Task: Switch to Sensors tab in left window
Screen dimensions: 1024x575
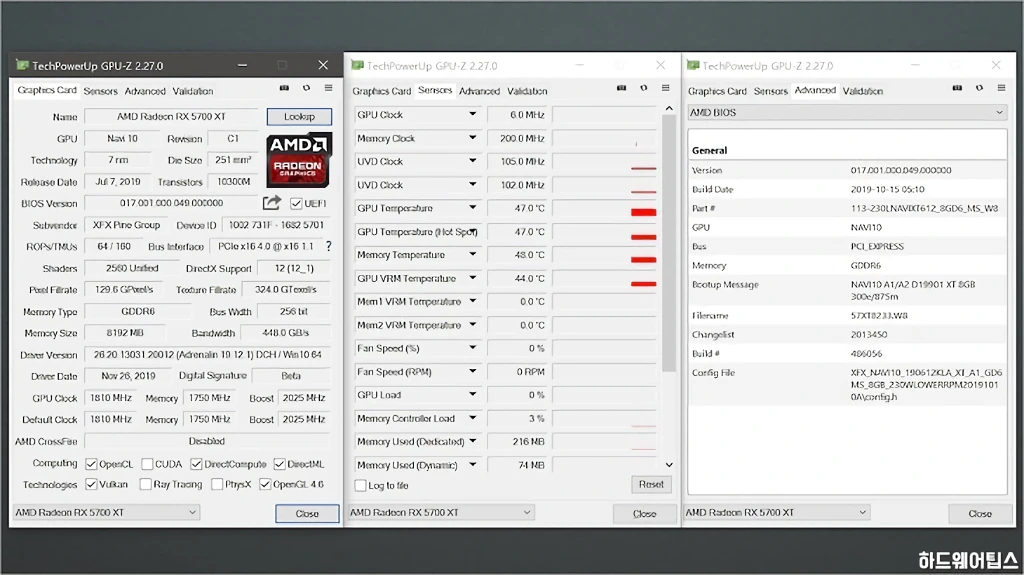Action: pyautogui.click(x=100, y=91)
